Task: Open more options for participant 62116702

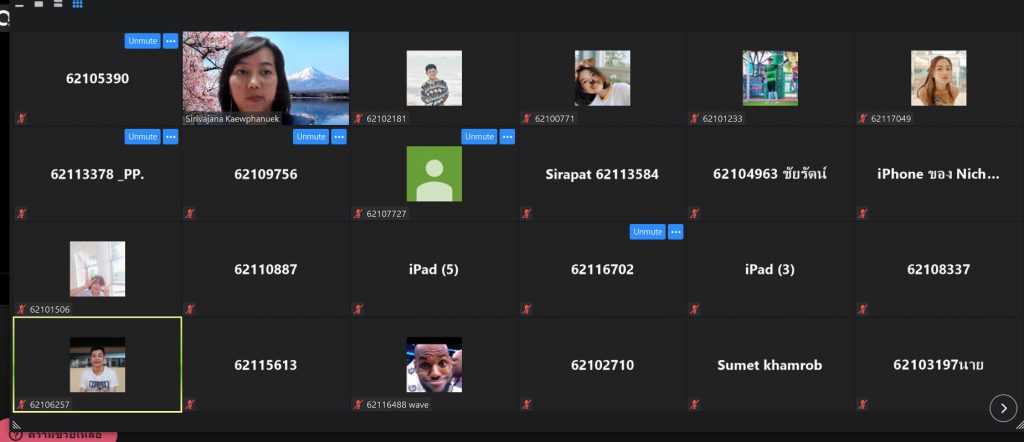Action: click(676, 231)
